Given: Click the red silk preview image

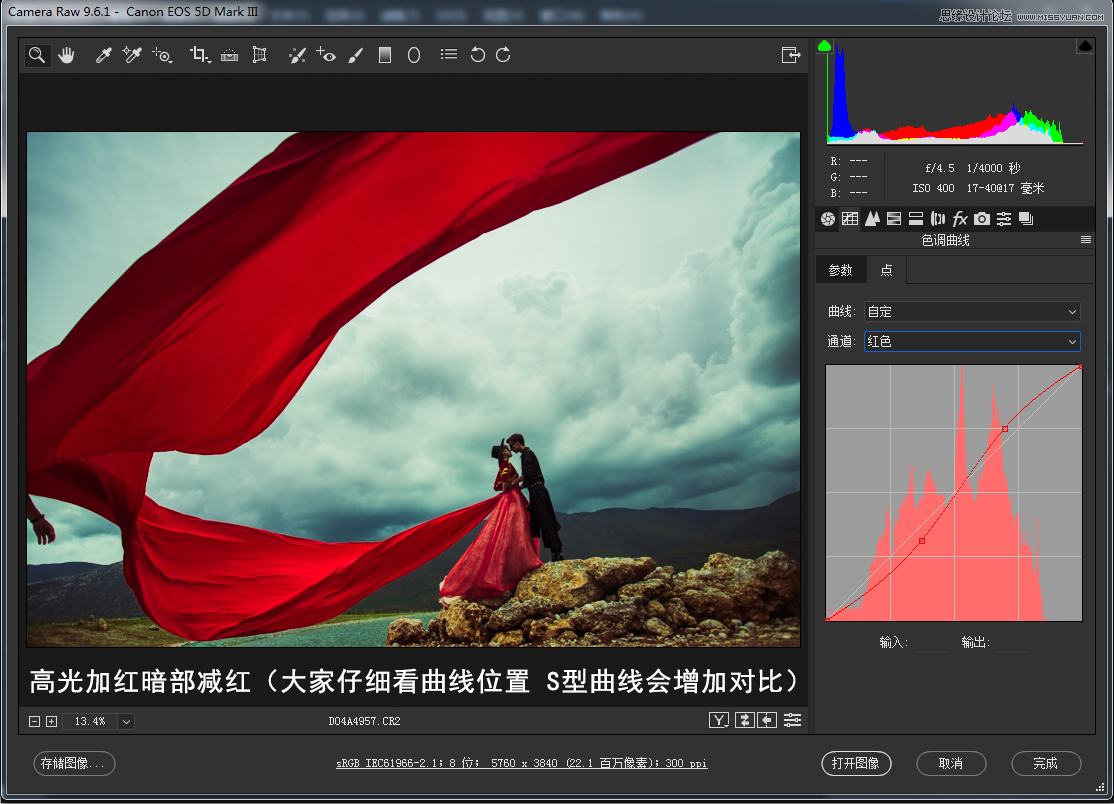Looking at the screenshot, I should point(413,389).
